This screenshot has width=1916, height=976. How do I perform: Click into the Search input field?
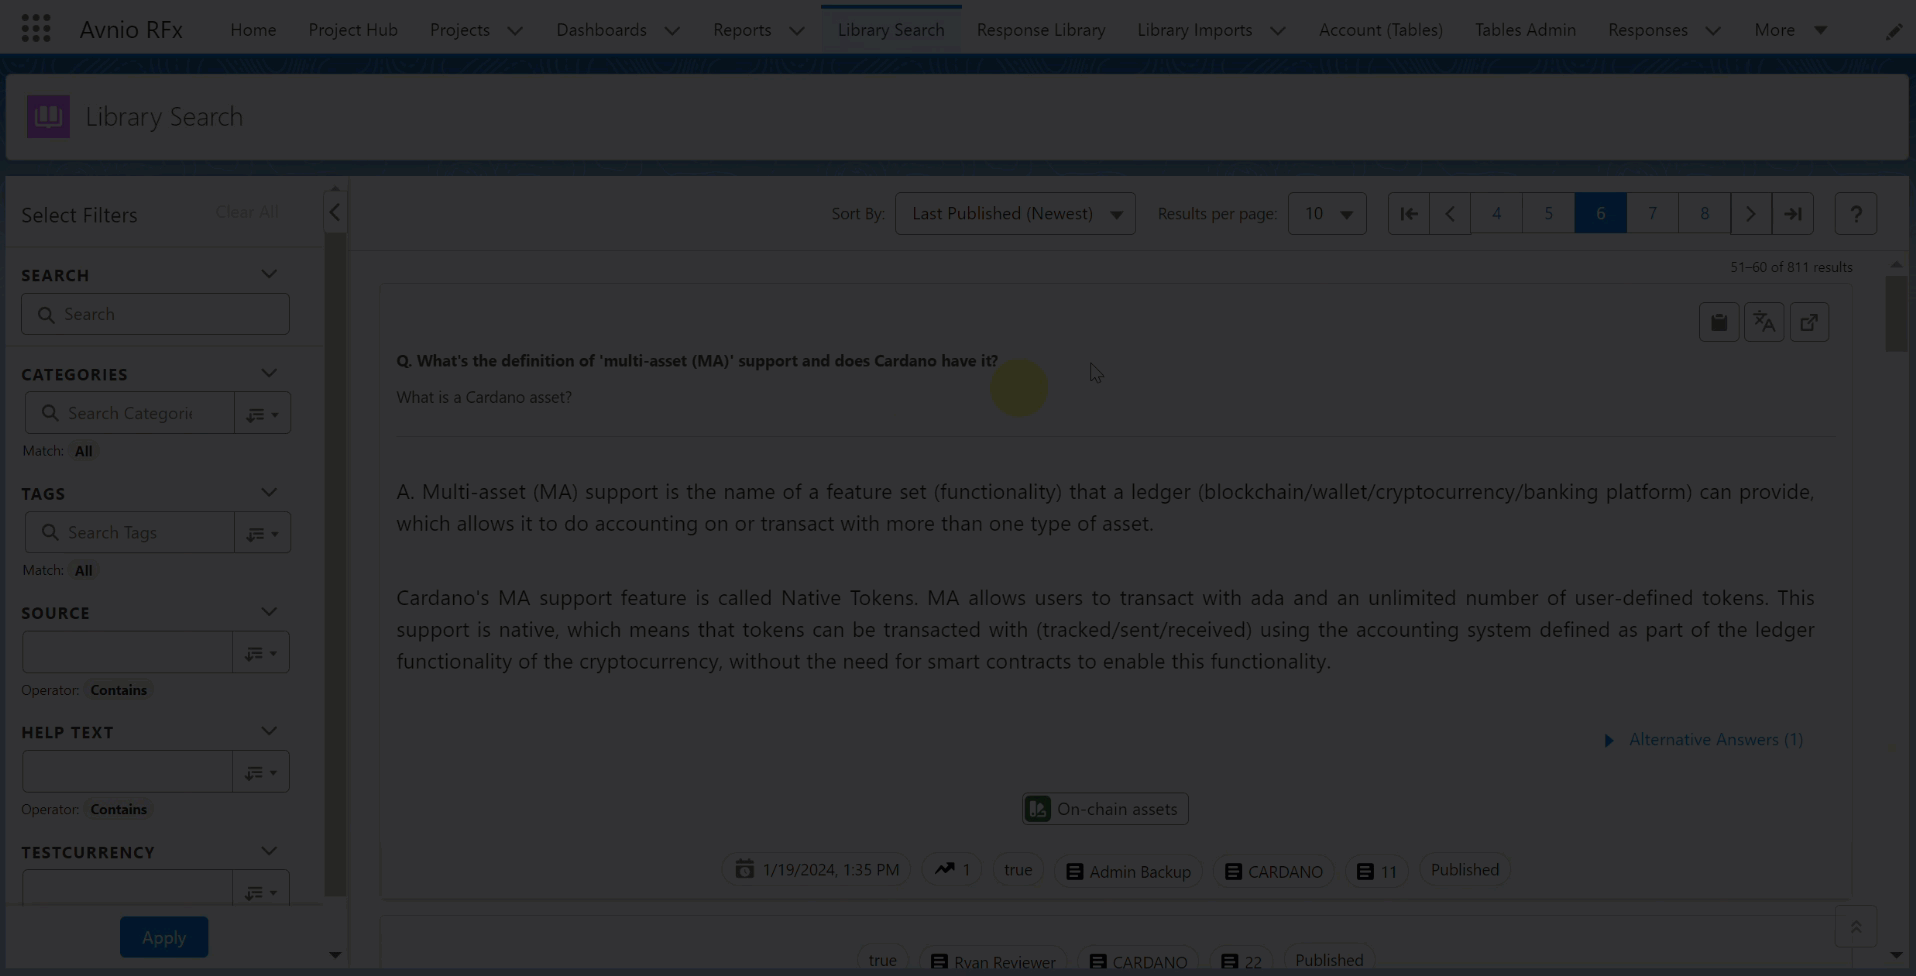155,314
